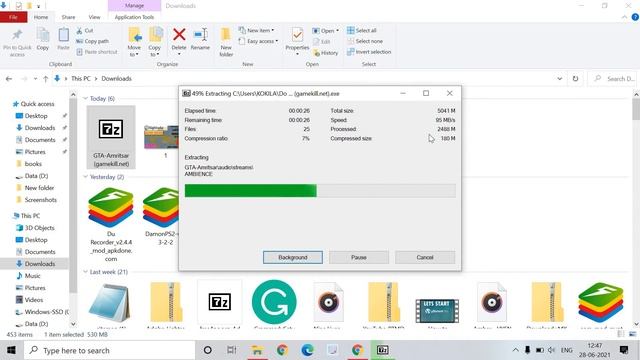Open Screenshots folder in navigation pane
This screenshot has width=640, height=360.
[36, 200]
